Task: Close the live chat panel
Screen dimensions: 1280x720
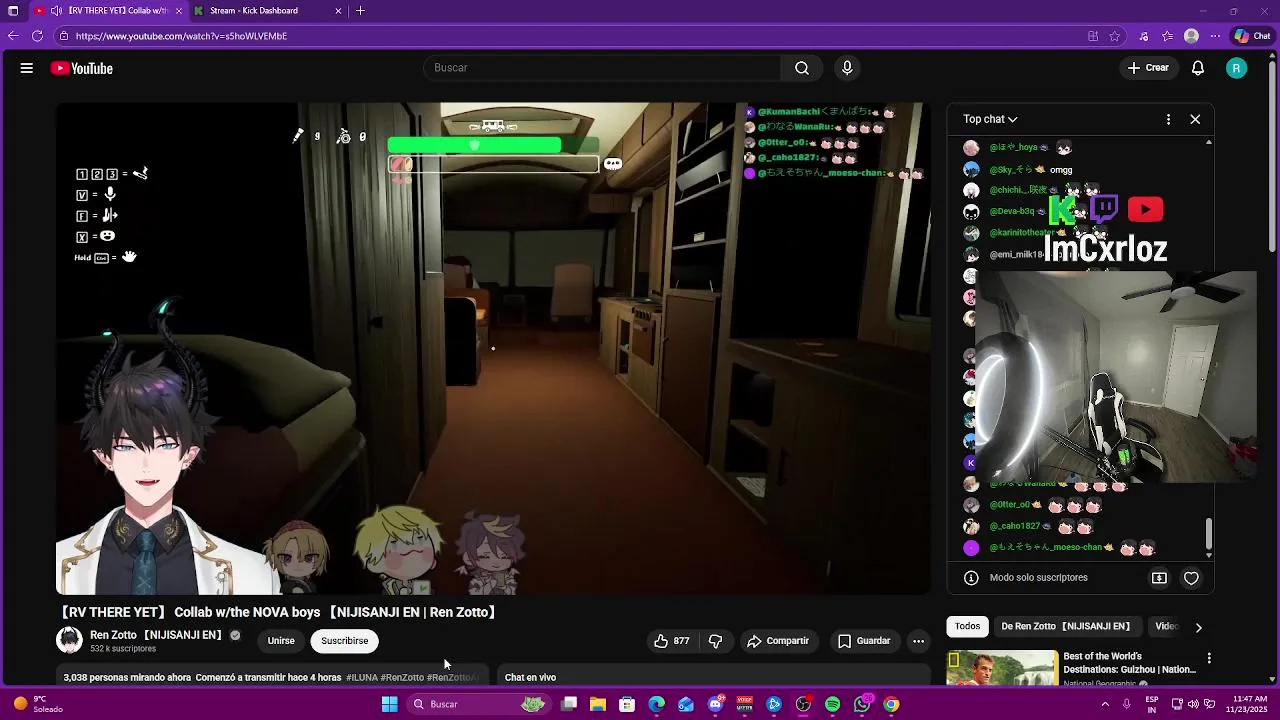Action: click(x=1195, y=119)
